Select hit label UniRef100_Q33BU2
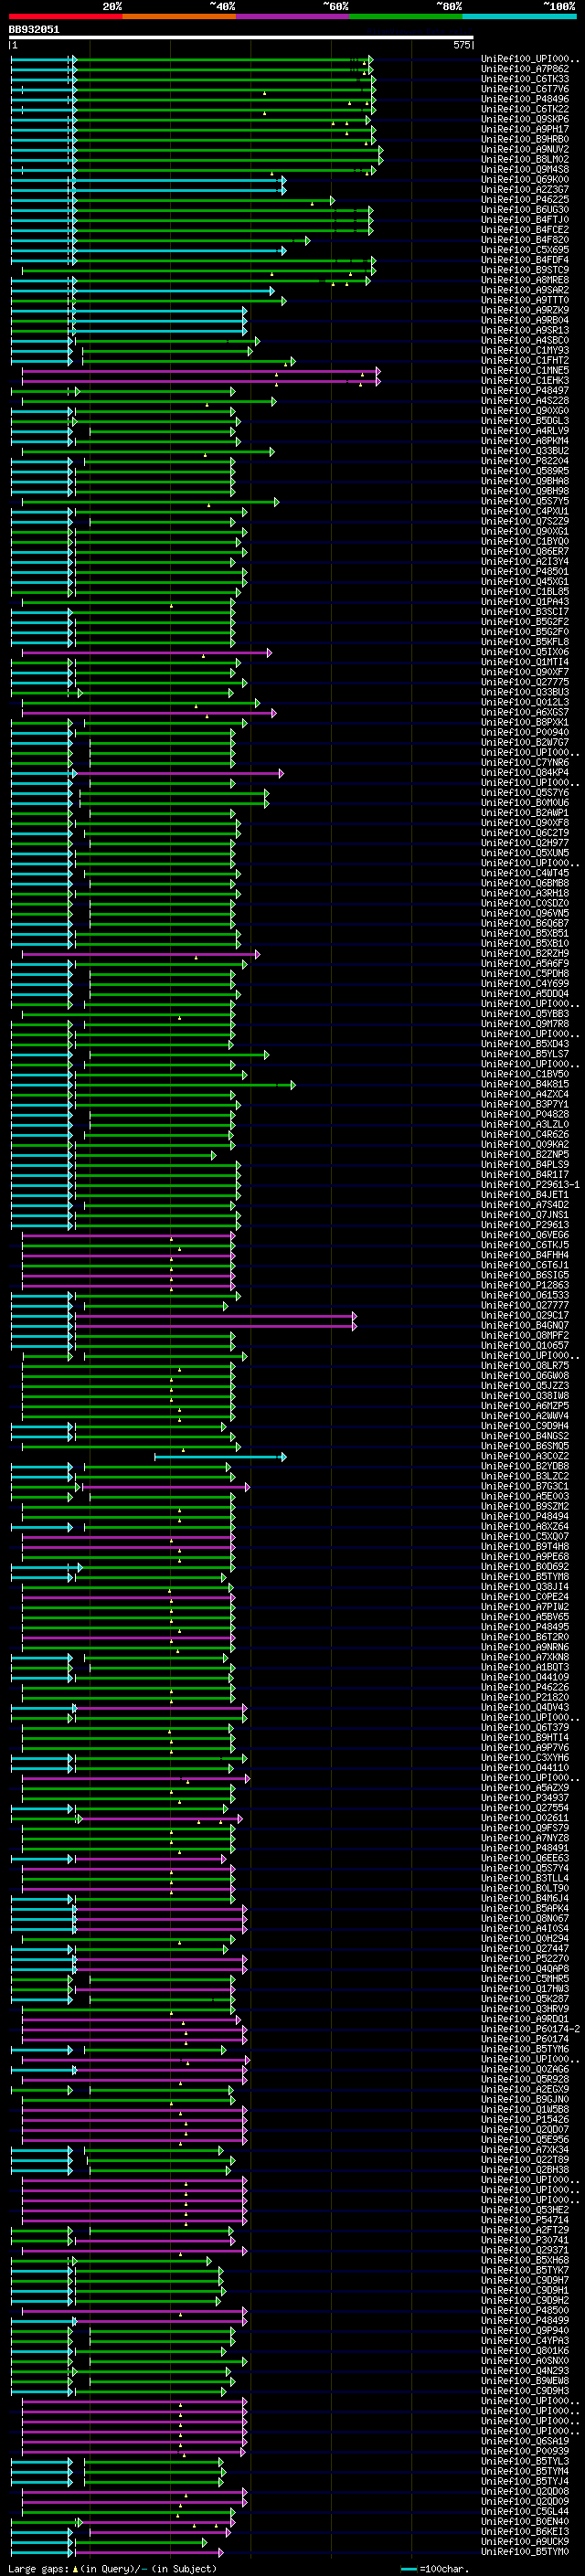The image size is (585, 2576). (525, 451)
